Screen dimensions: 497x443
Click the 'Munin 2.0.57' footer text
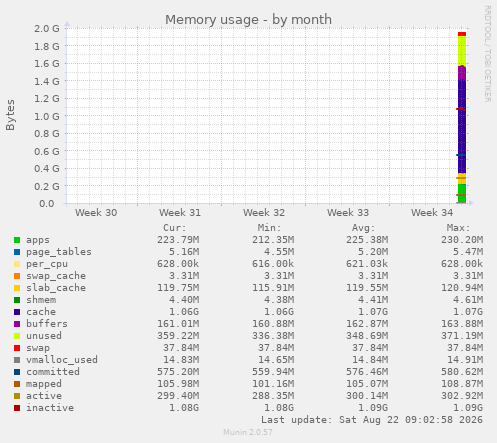(248, 432)
